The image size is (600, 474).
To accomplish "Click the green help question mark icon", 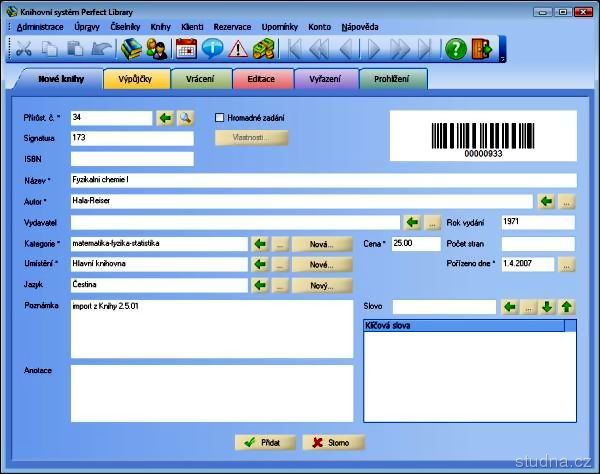I will pos(456,48).
